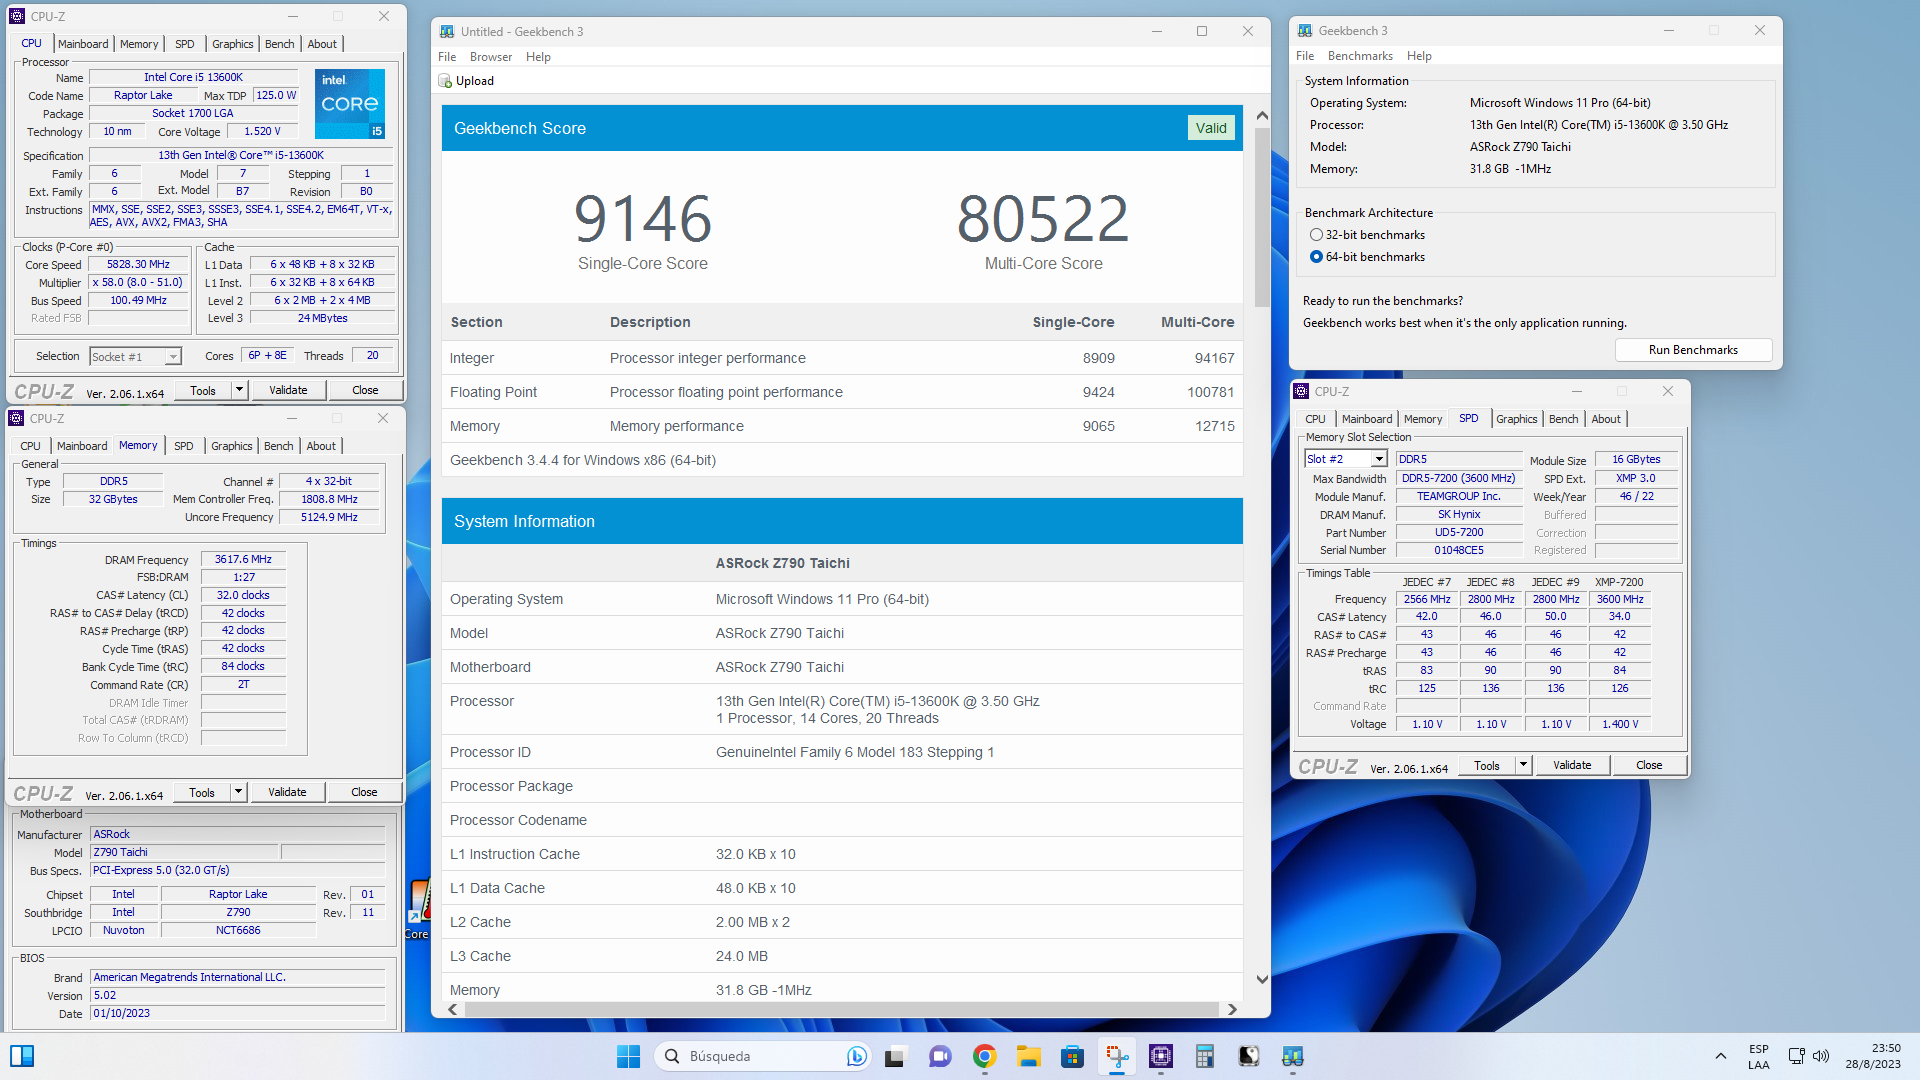Viewport: 1920px width, 1080px height.
Task: Open Task View from the taskbar
Action: coord(894,1056)
